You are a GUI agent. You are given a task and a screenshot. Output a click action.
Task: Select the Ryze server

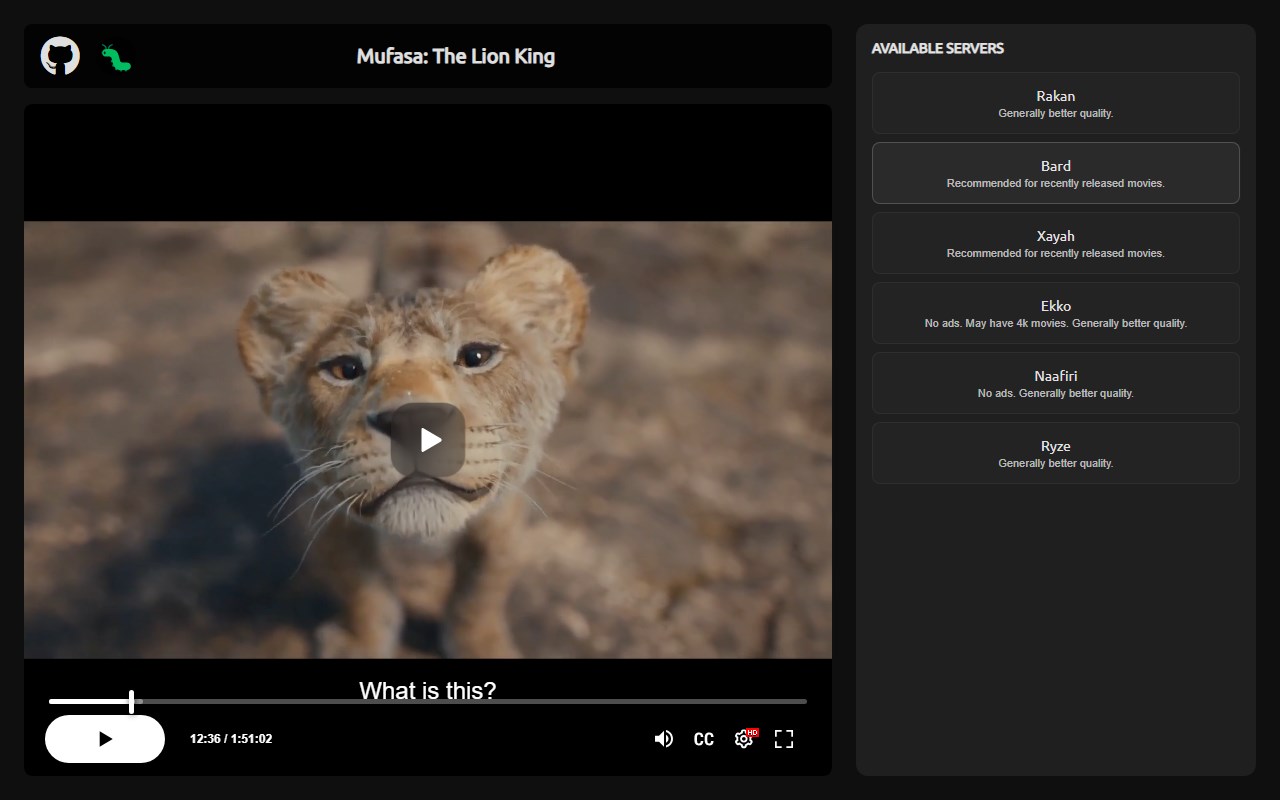click(1056, 453)
